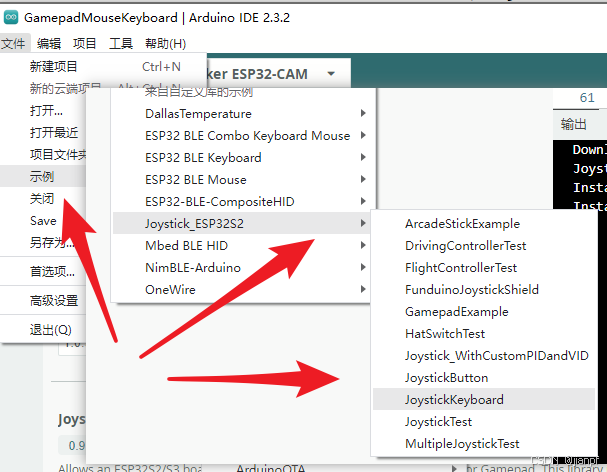Choose 另存为... in the file menu
Viewport: 607px width, 472px height.
tap(43, 243)
